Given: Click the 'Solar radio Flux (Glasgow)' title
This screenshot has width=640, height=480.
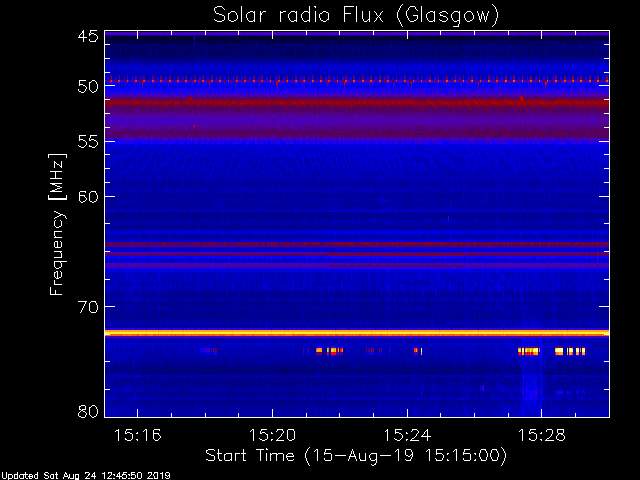Looking at the screenshot, I should pos(356,16).
